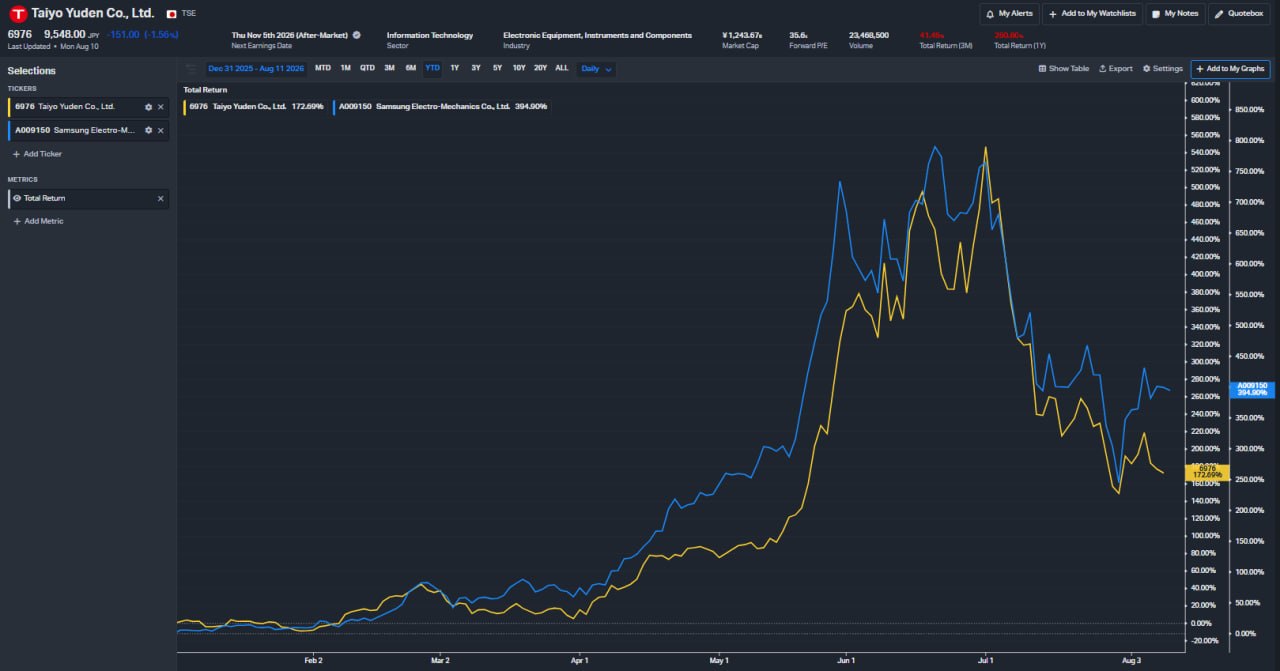The image size is (1280, 671).
Task: Click Add Ticker in Selections panel
Action: click(37, 154)
